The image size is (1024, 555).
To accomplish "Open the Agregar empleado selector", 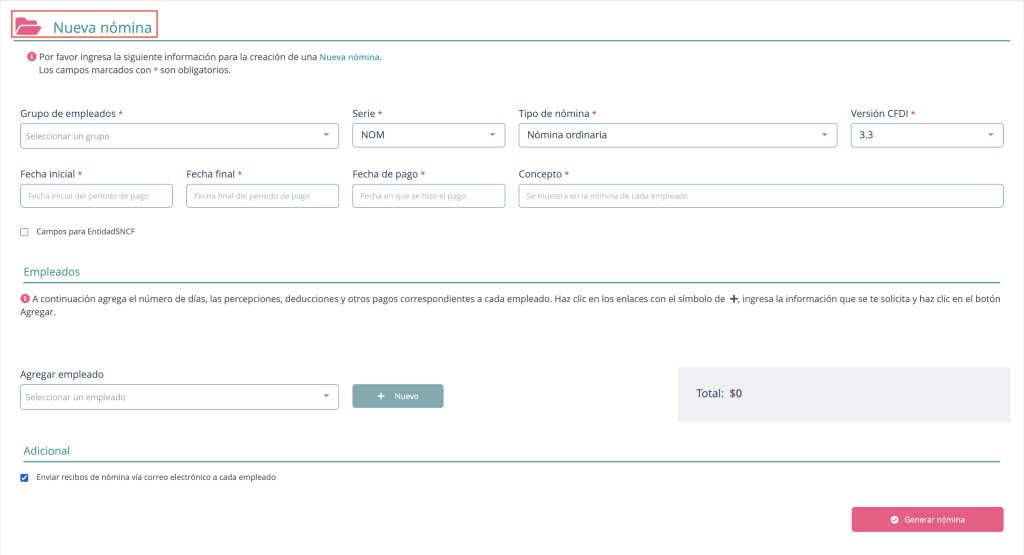I will pos(179,397).
